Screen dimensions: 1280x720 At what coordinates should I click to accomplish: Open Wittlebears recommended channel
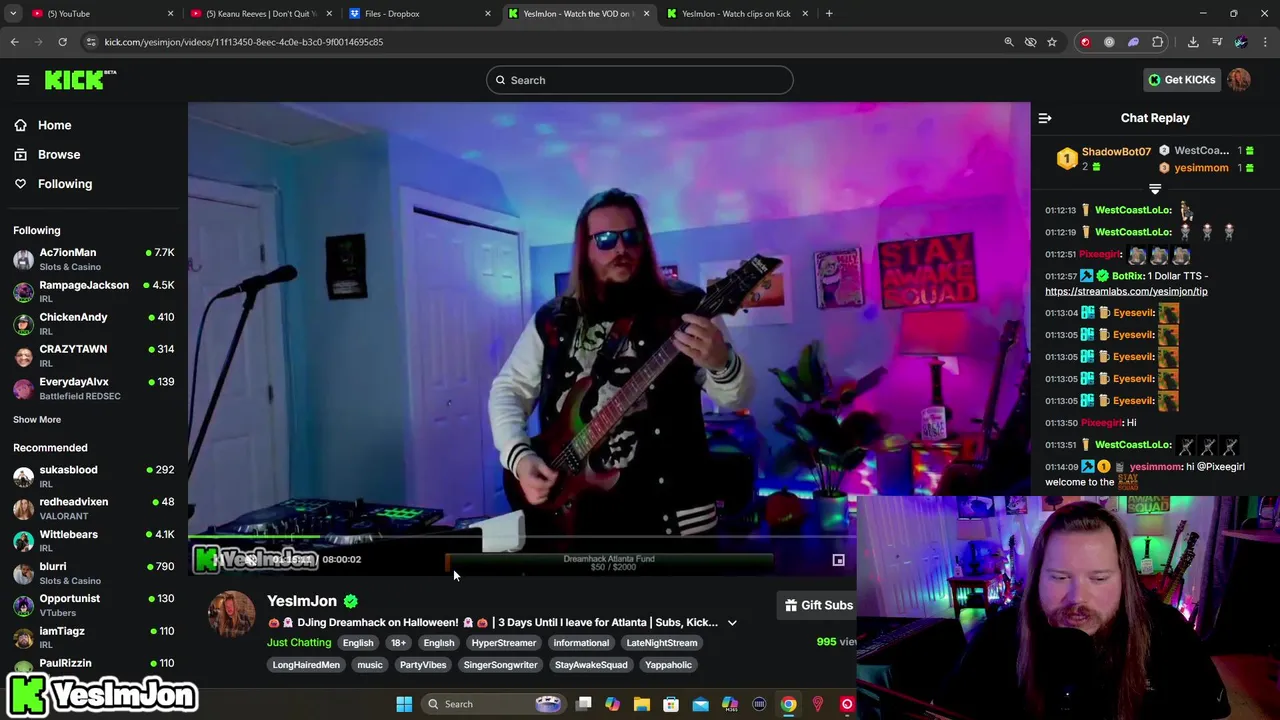click(x=94, y=541)
